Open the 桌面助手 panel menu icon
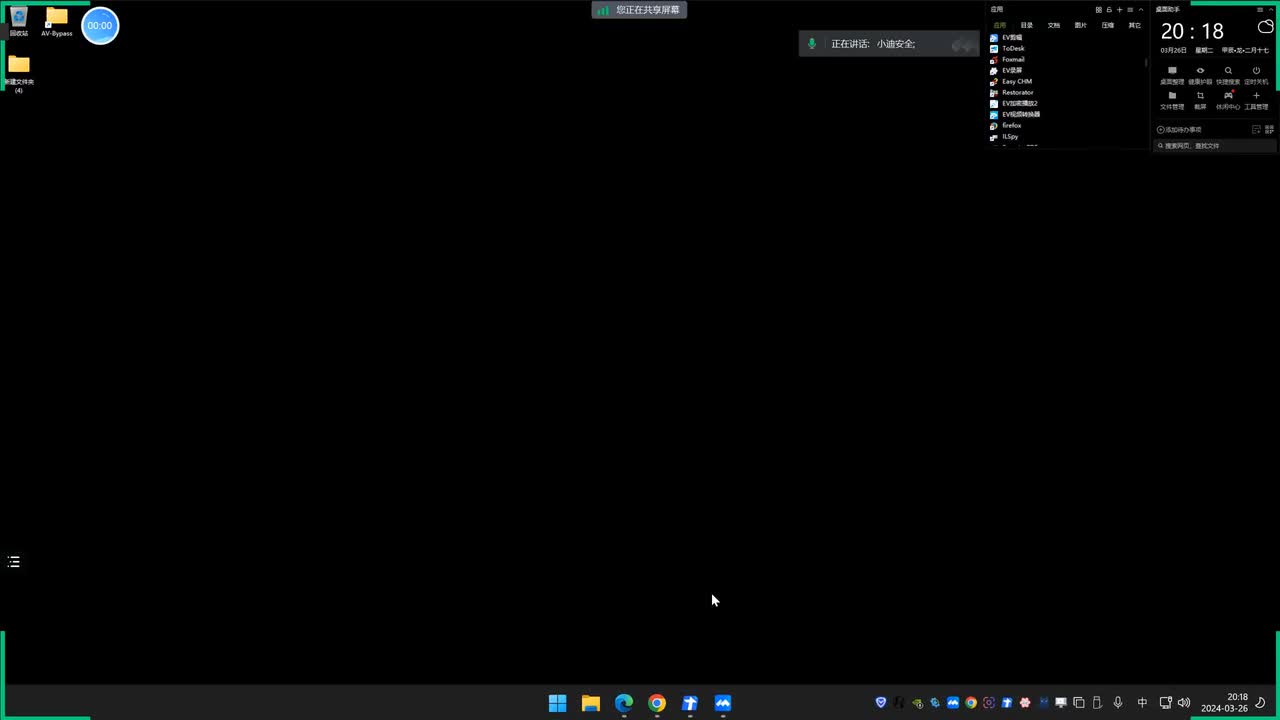Screen dimensions: 1280x720 coord(1260,9)
